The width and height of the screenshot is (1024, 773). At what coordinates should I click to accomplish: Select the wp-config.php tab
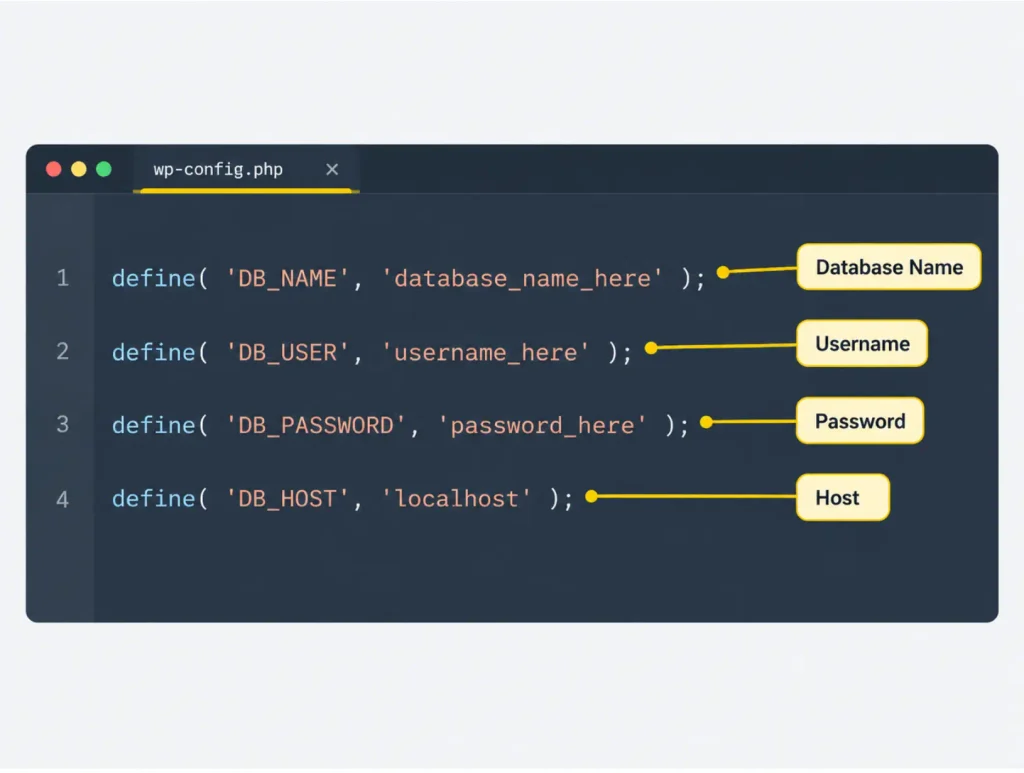(246, 170)
